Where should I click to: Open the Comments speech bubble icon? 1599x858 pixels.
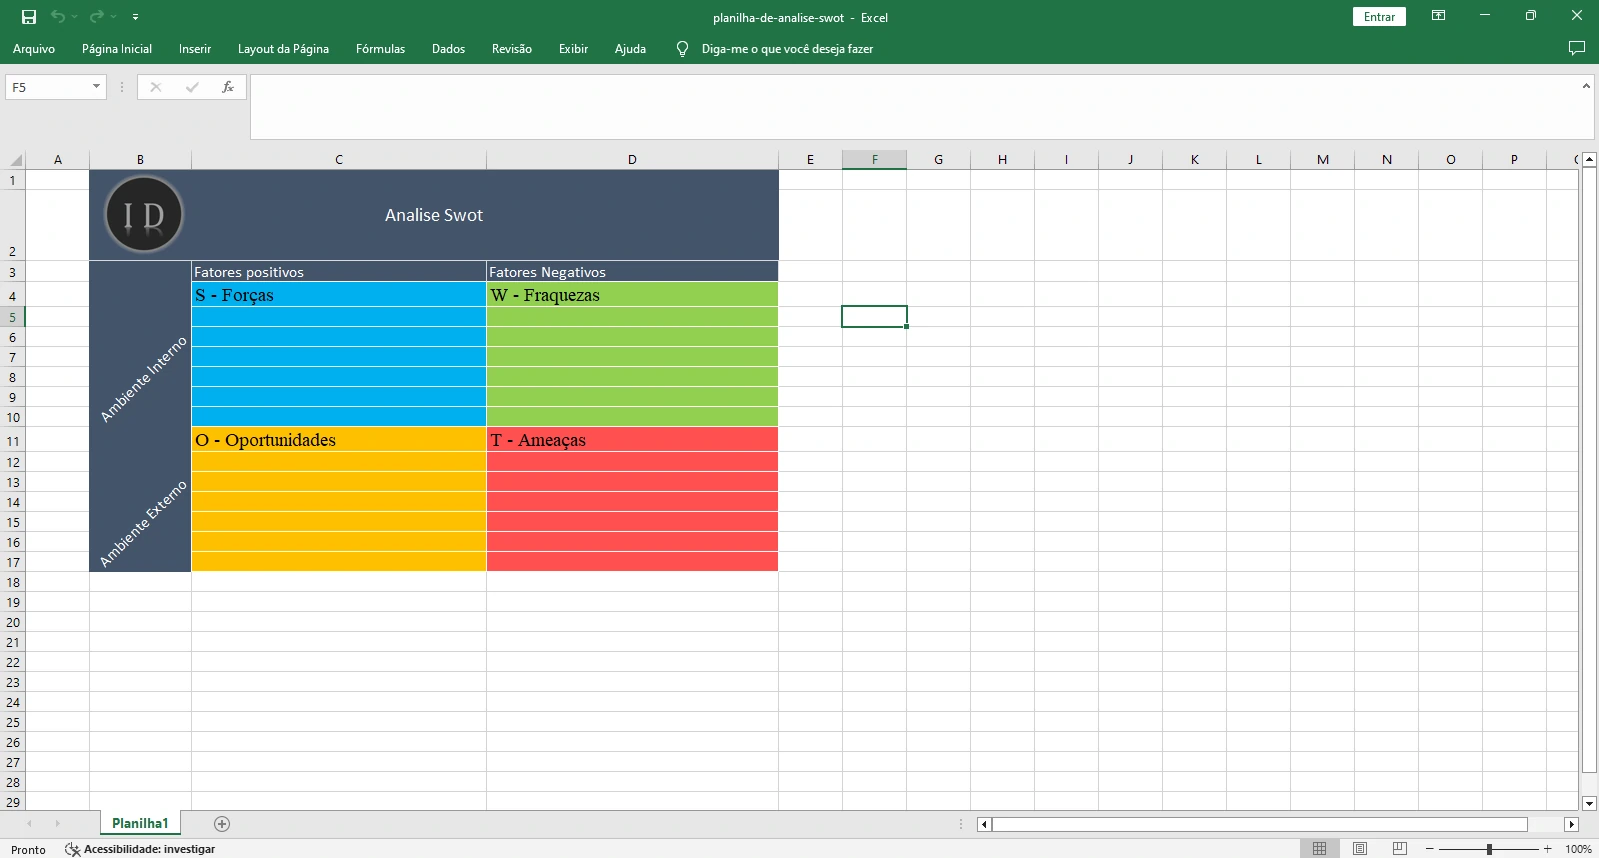1577,48
